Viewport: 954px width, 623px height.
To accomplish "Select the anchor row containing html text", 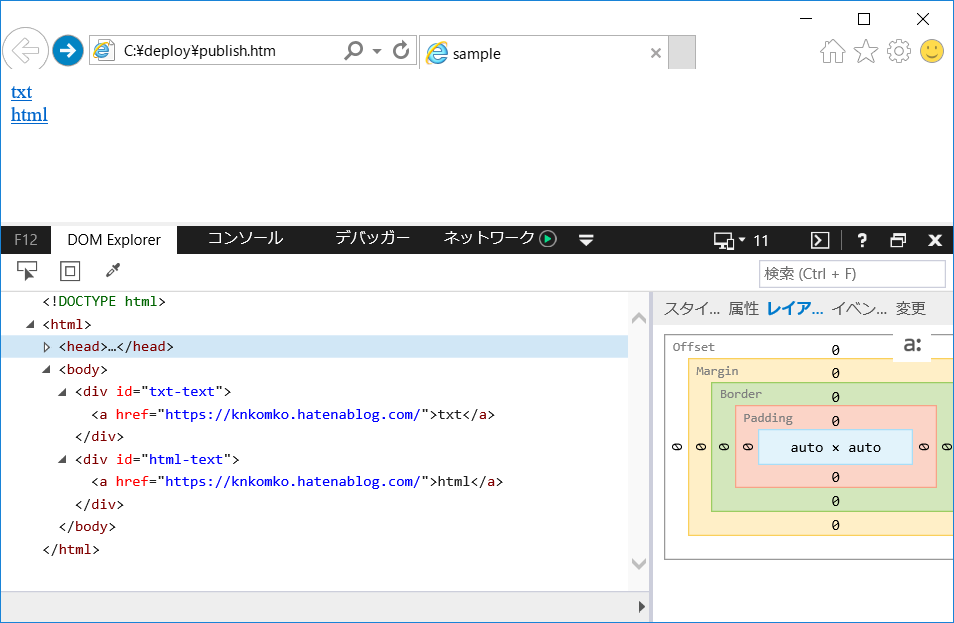I will click(297, 481).
